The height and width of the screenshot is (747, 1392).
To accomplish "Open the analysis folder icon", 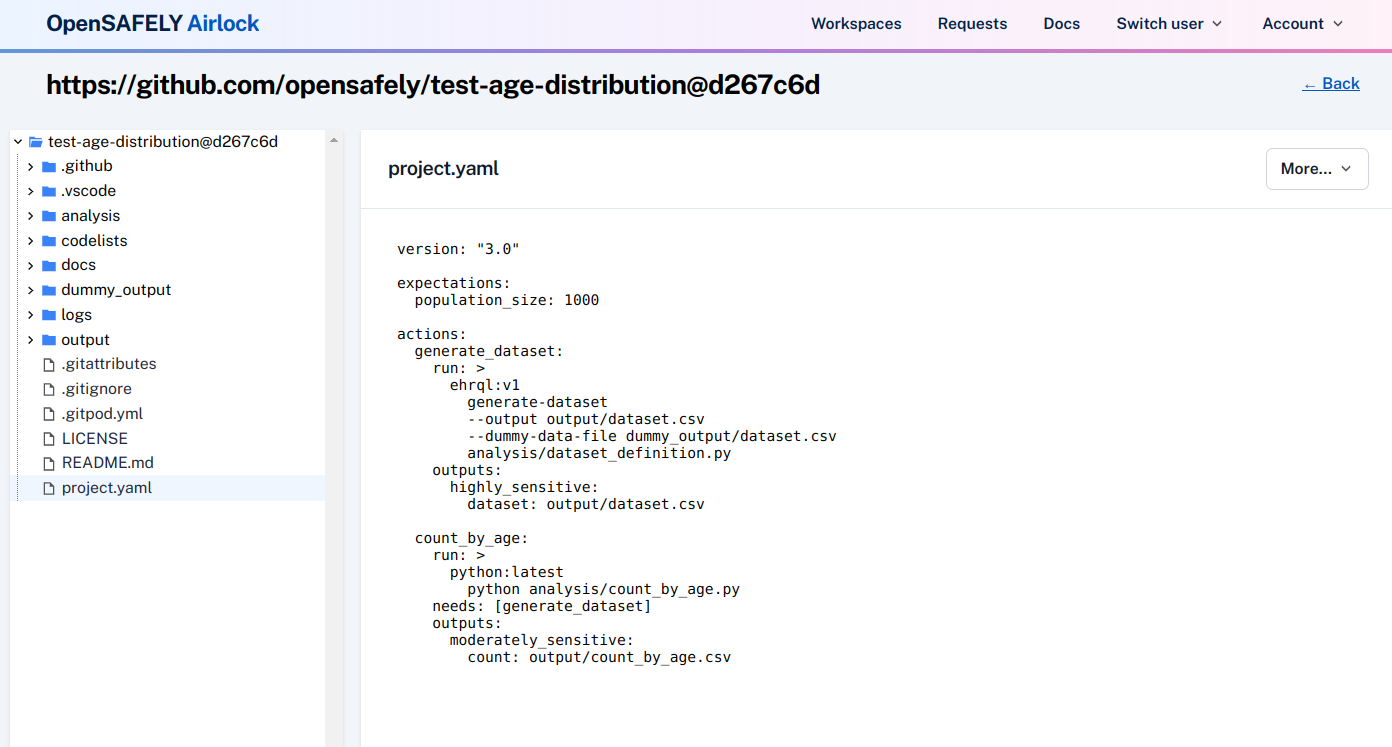I will click(x=51, y=215).
